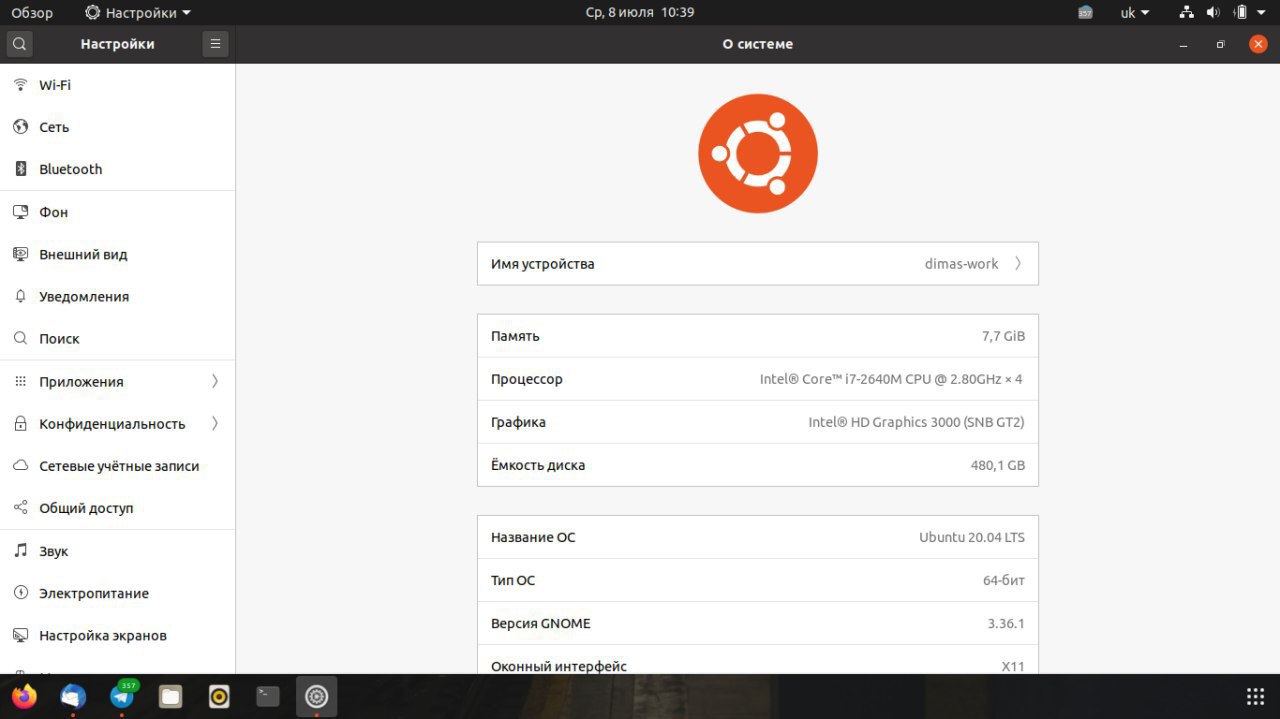Viewport: 1280px width, 719px height.
Task: Click the power icon for Электропитание
Action: pyautogui.click(x=20, y=593)
